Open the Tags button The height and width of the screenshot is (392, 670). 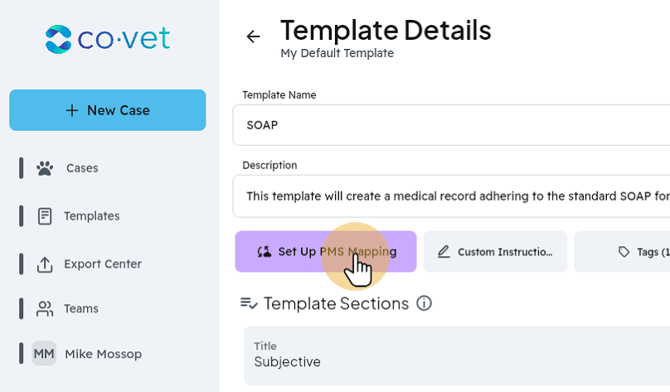pos(622,251)
